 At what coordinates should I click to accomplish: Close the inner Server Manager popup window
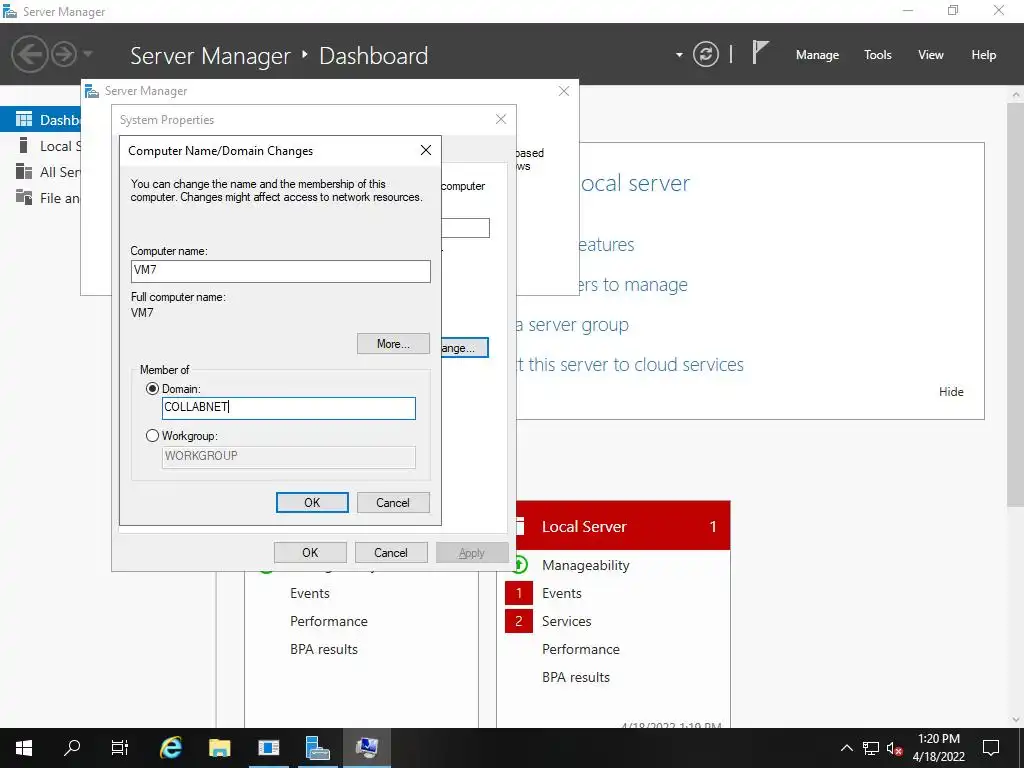pos(564,91)
